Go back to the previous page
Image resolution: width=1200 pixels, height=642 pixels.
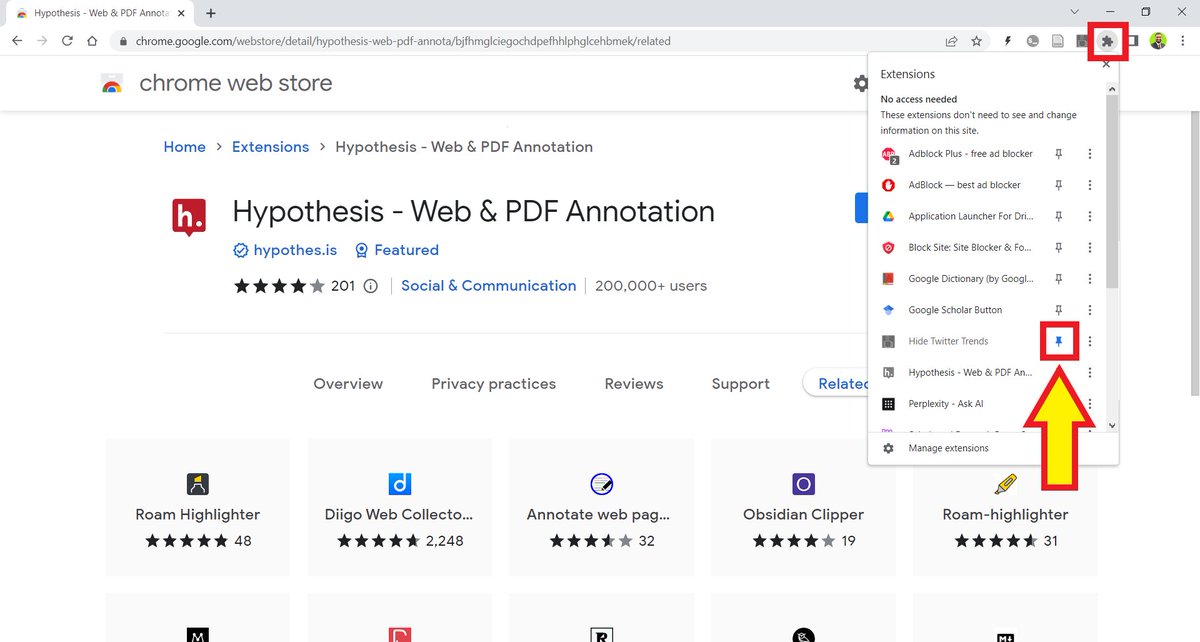pos(17,41)
